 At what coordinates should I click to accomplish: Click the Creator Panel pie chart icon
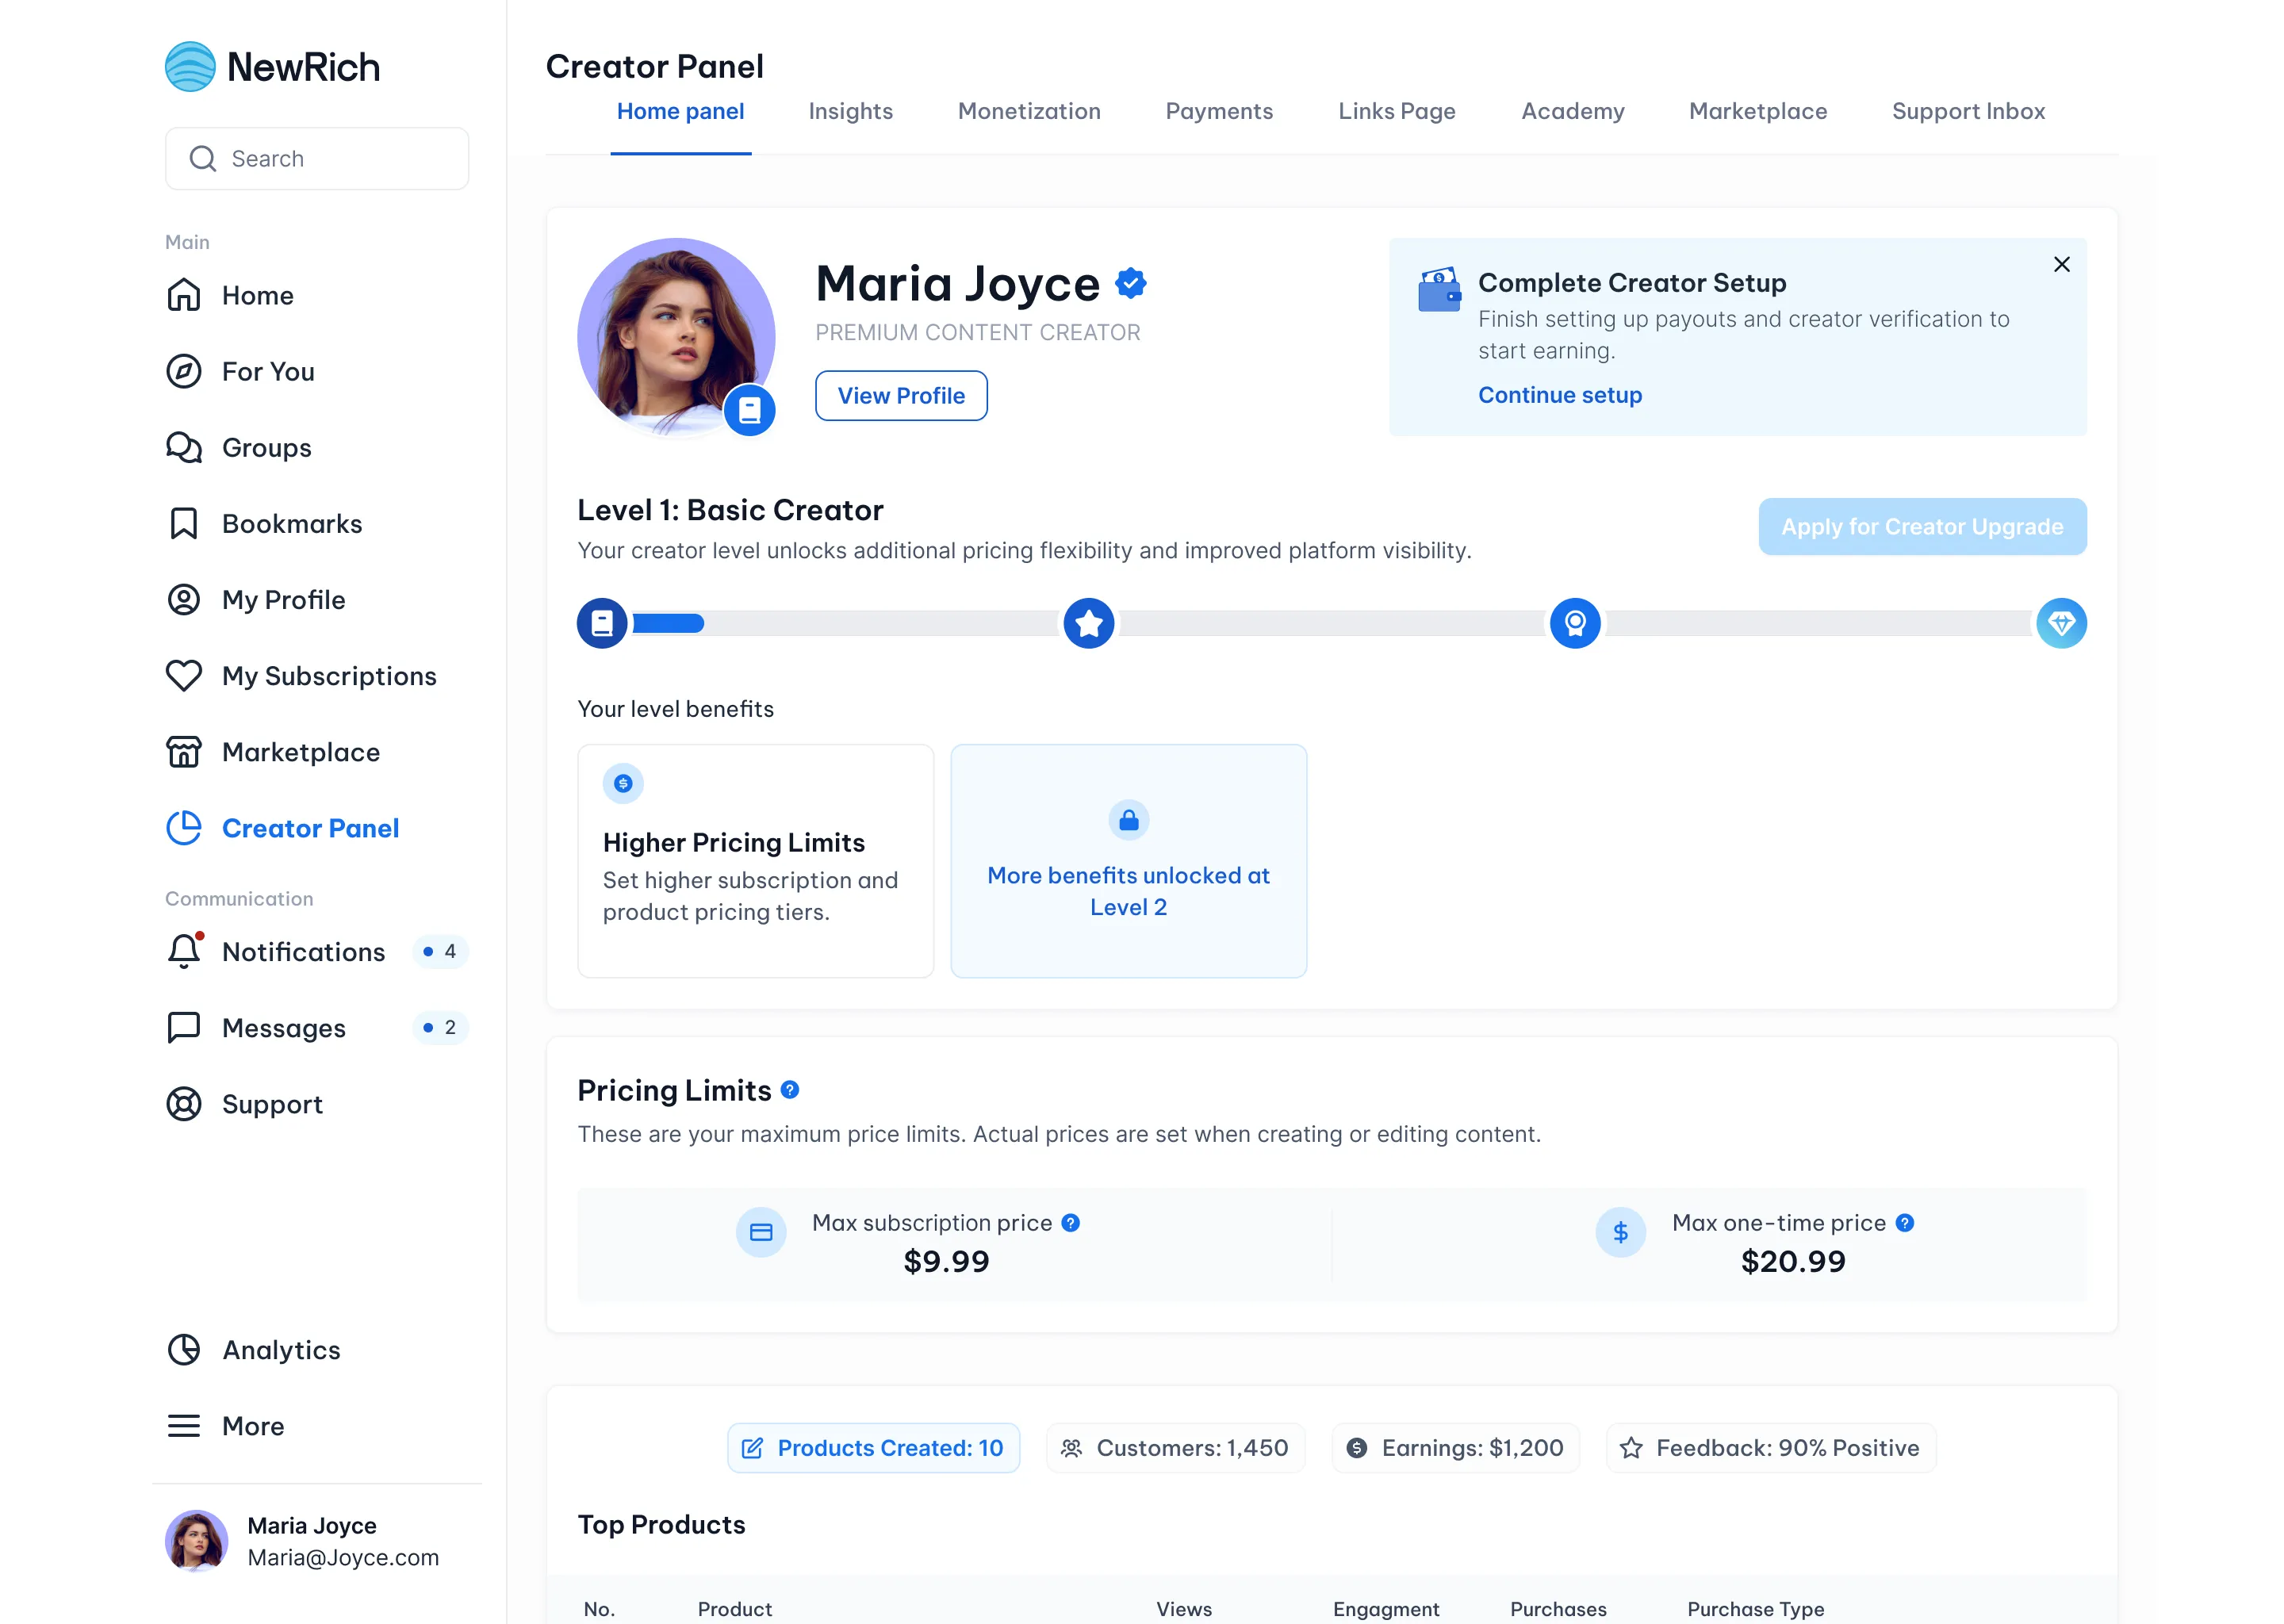(x=184, y=827)
